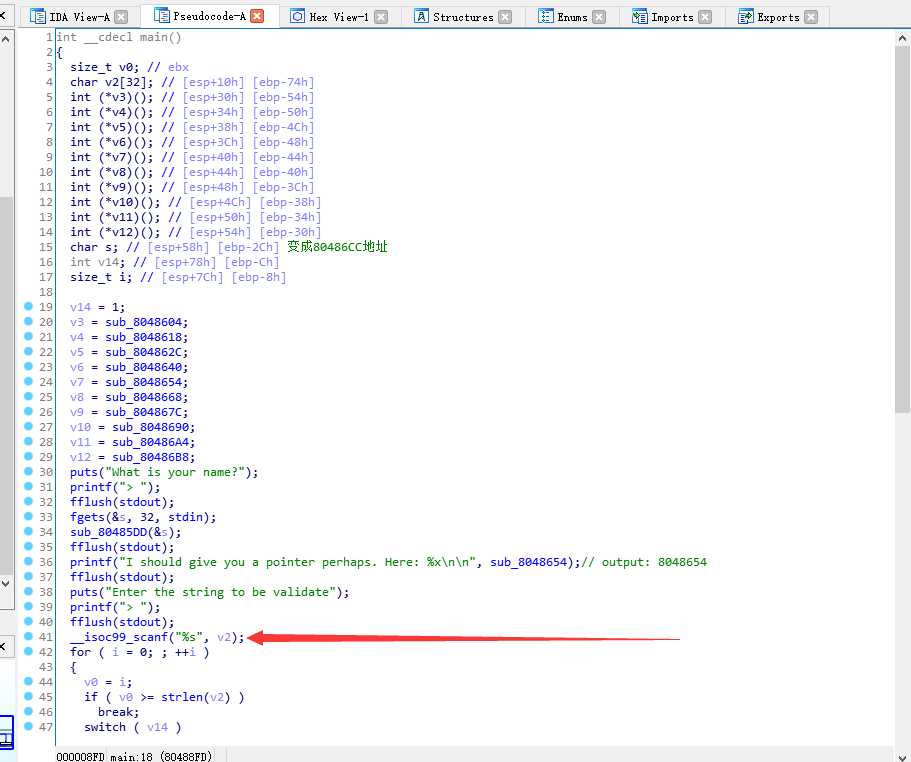Click "switch ( v14 )" statement

(x=132, y=727)
